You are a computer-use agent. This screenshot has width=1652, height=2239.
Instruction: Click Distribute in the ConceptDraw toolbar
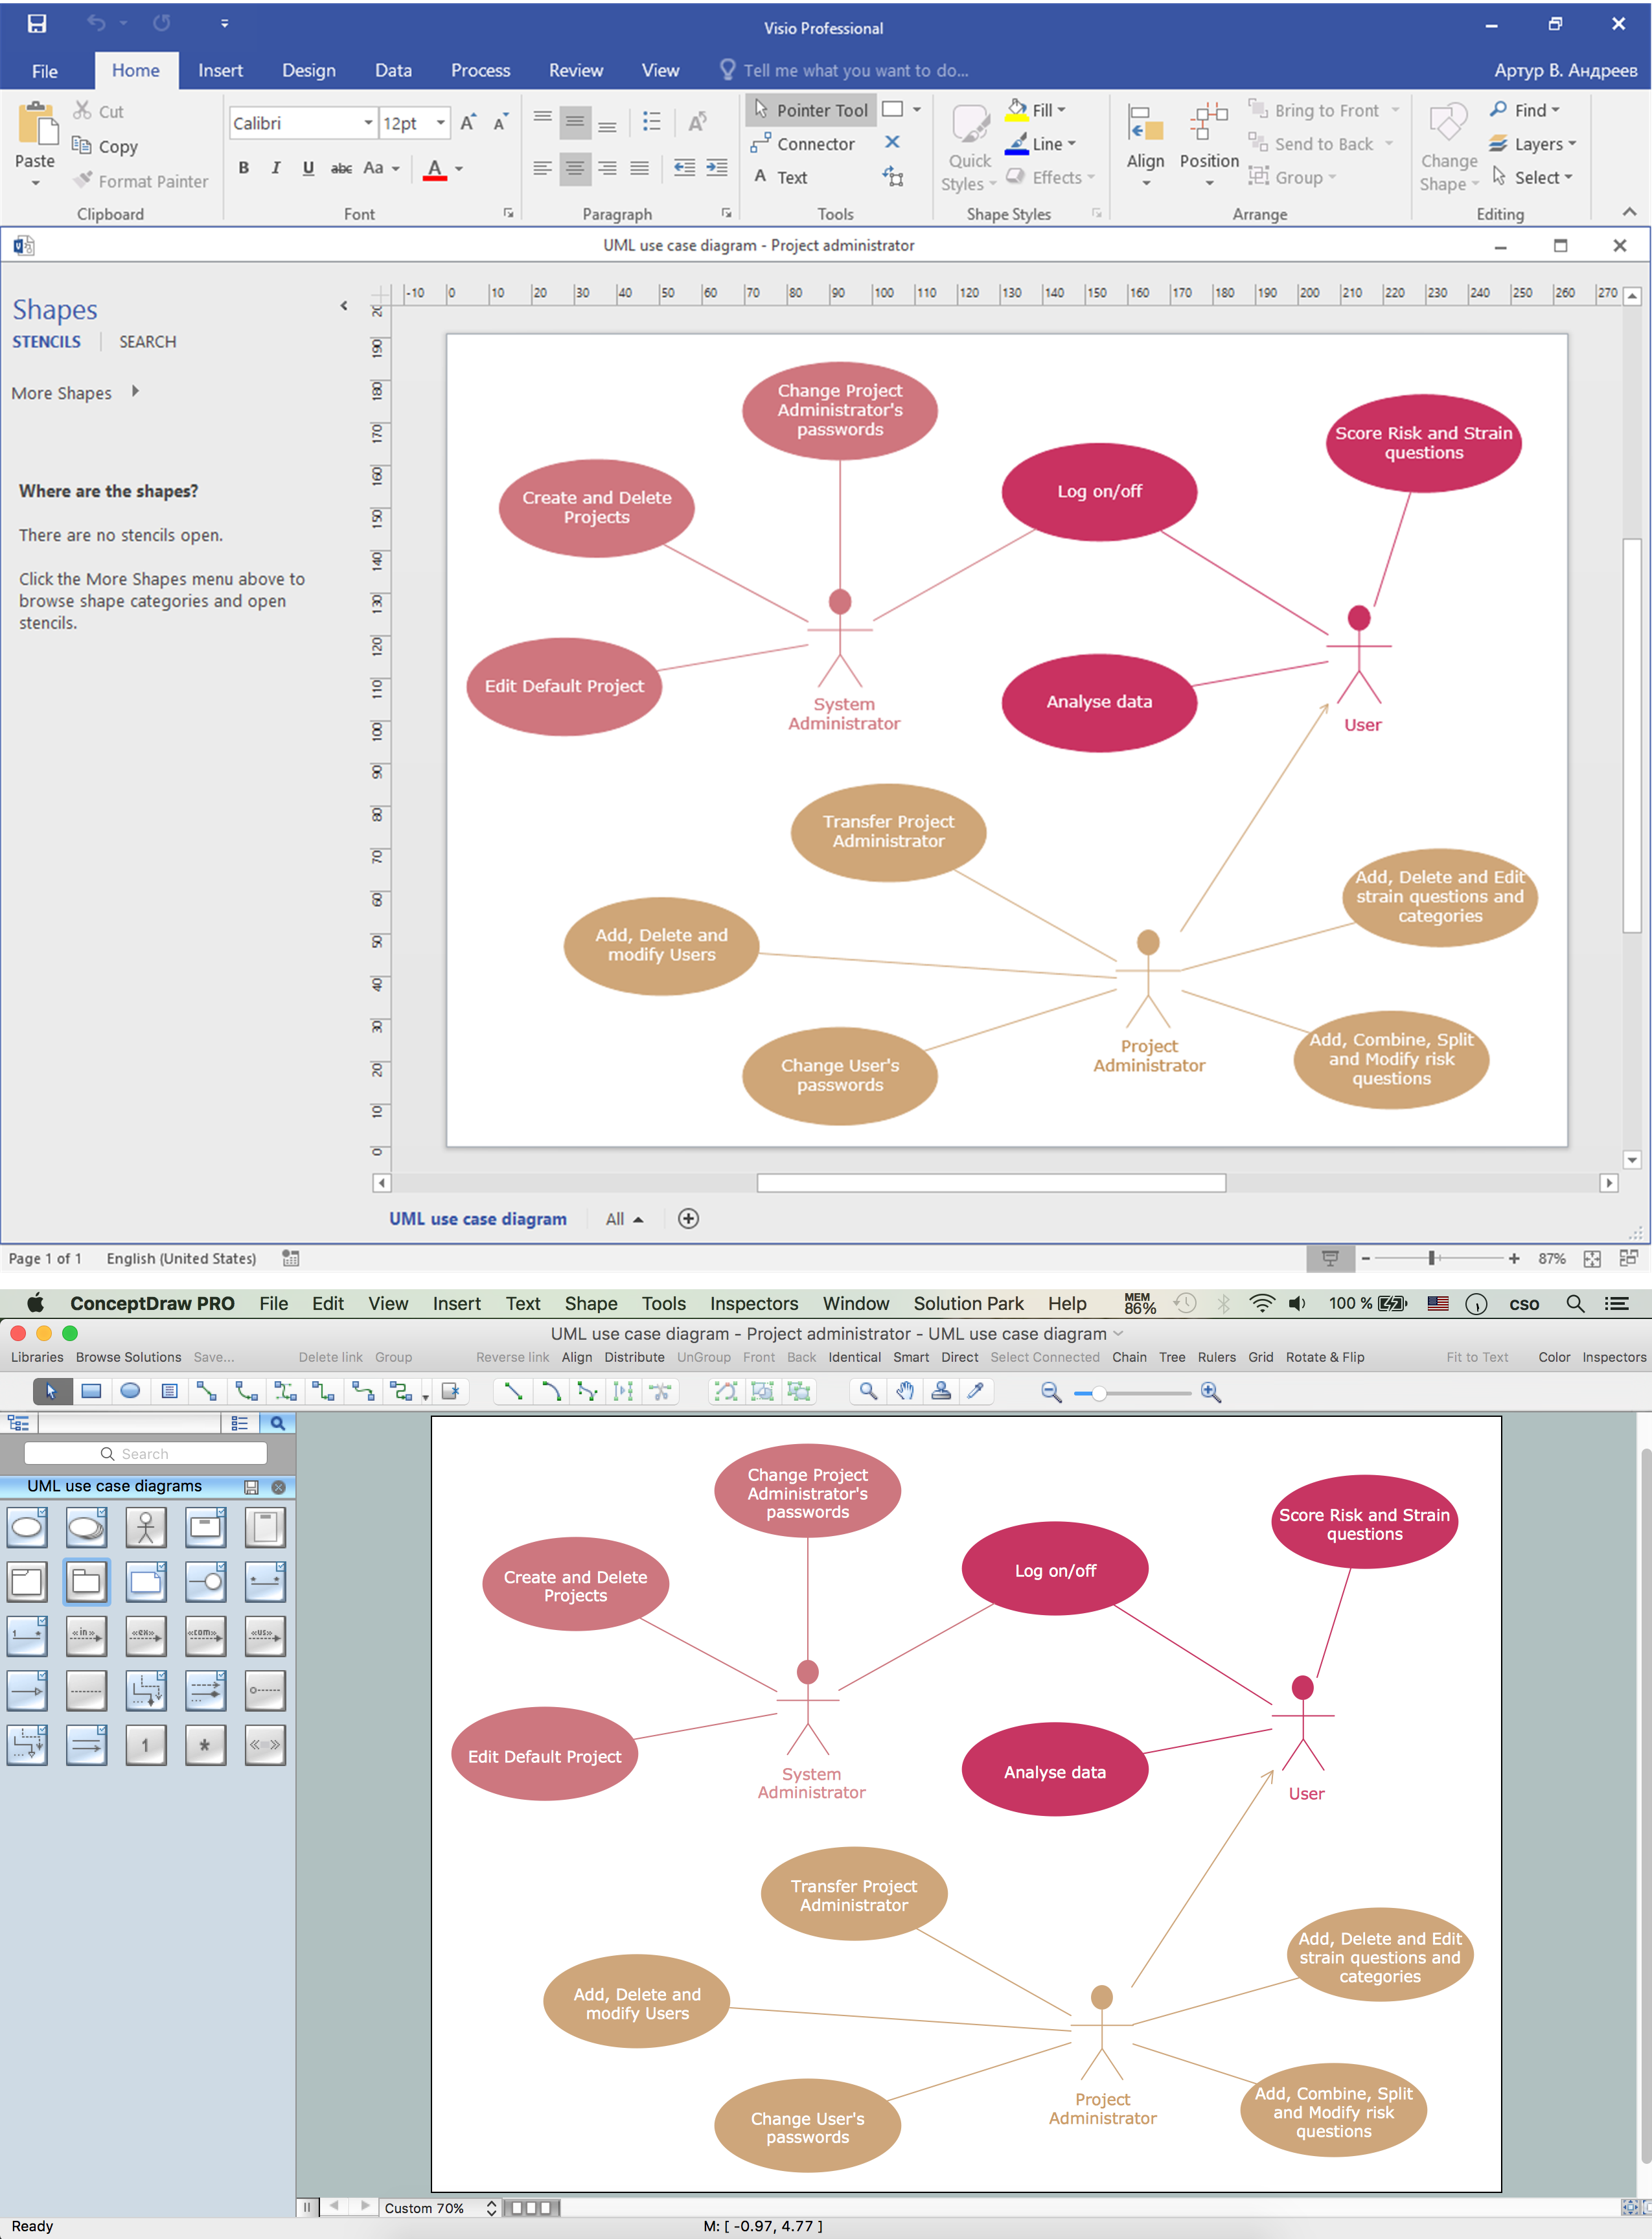[634, 1357]
